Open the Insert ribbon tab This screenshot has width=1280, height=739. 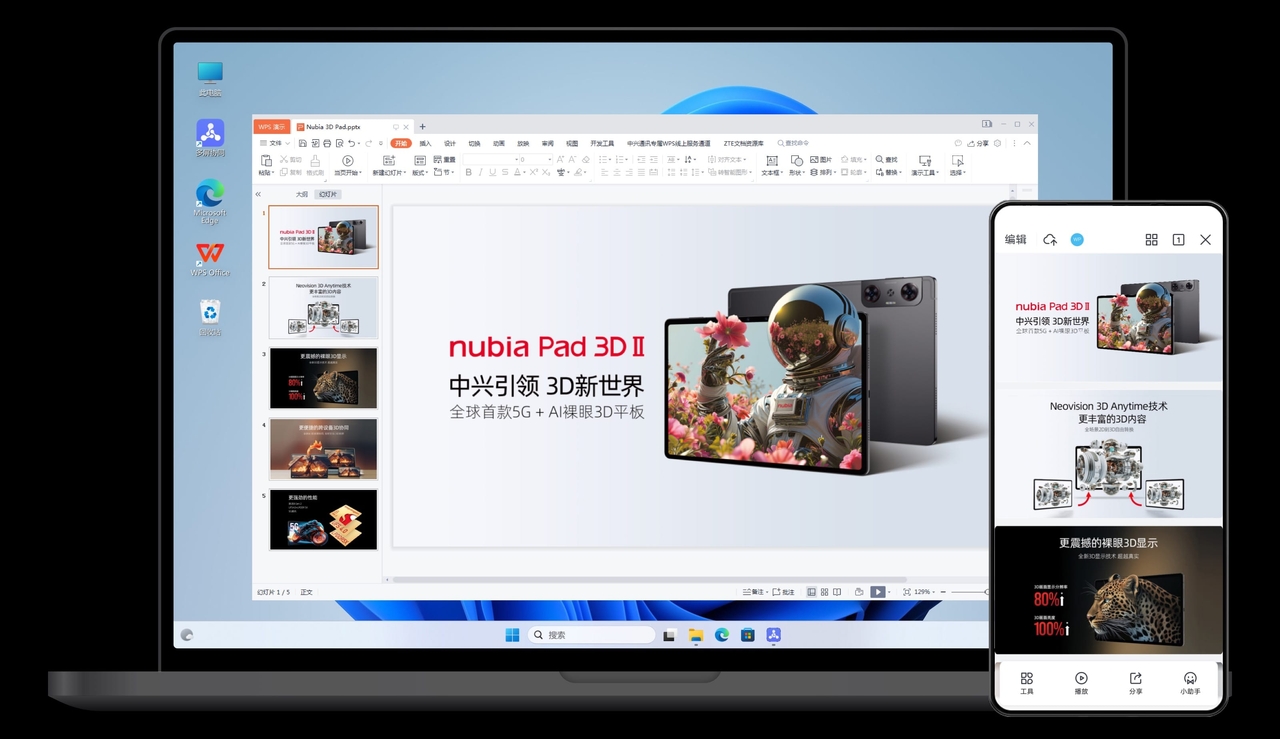tap(425, 143)
